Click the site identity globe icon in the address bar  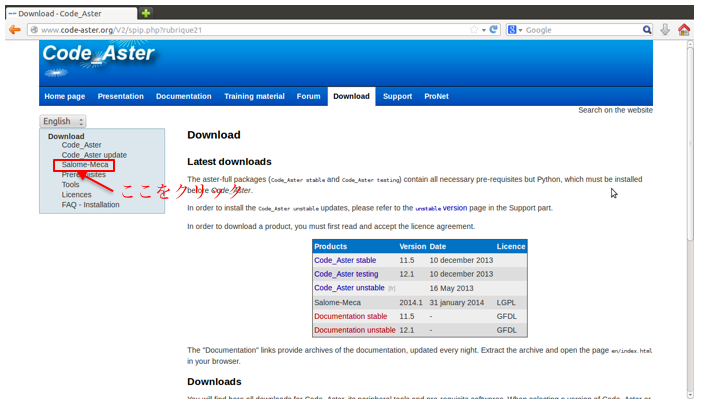pyautogui.click(x=34, y=30)
